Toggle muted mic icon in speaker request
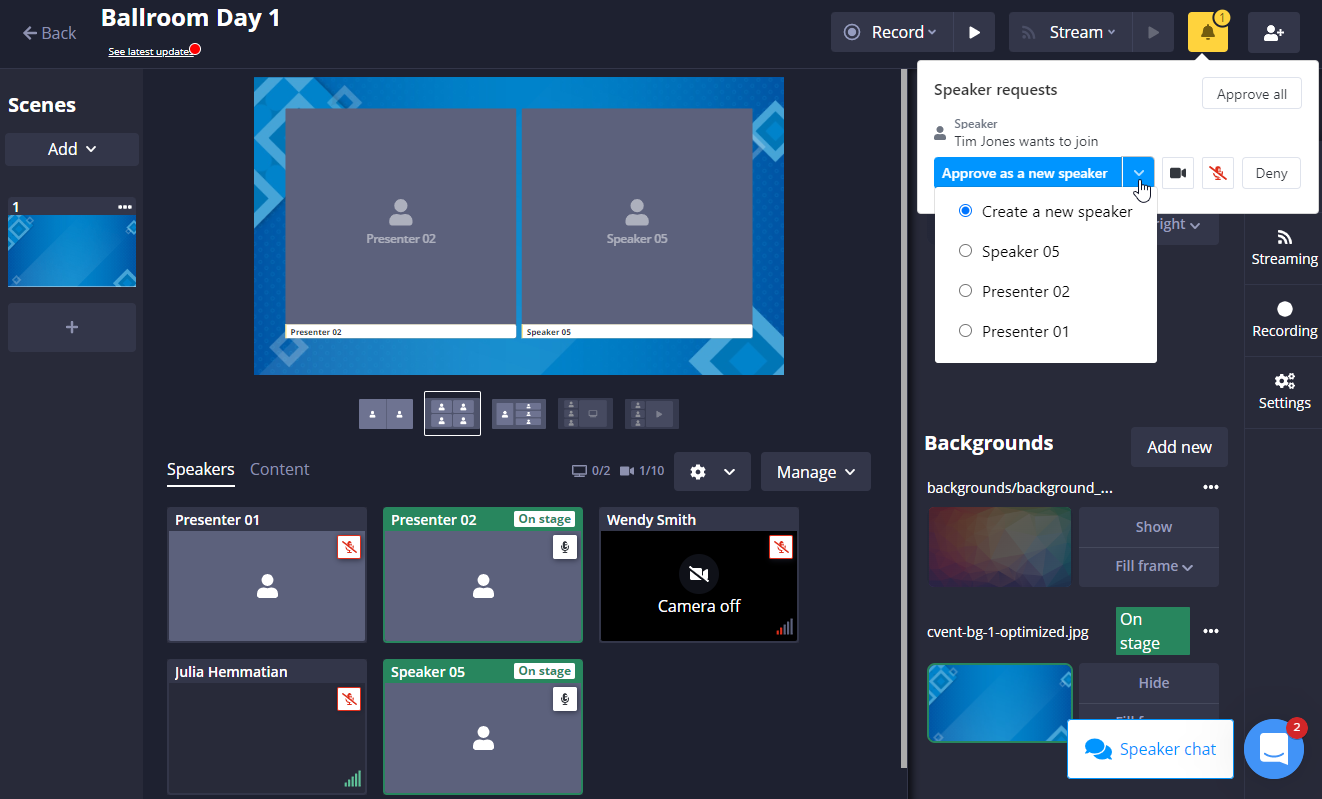 pyautogui.click(x=1217, y=173)
